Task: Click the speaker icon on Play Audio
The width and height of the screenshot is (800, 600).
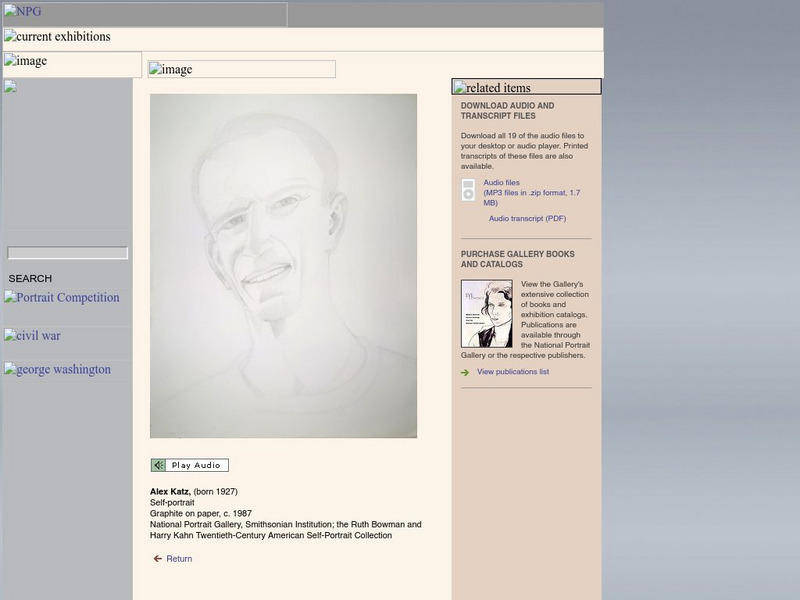Action: 158,465
